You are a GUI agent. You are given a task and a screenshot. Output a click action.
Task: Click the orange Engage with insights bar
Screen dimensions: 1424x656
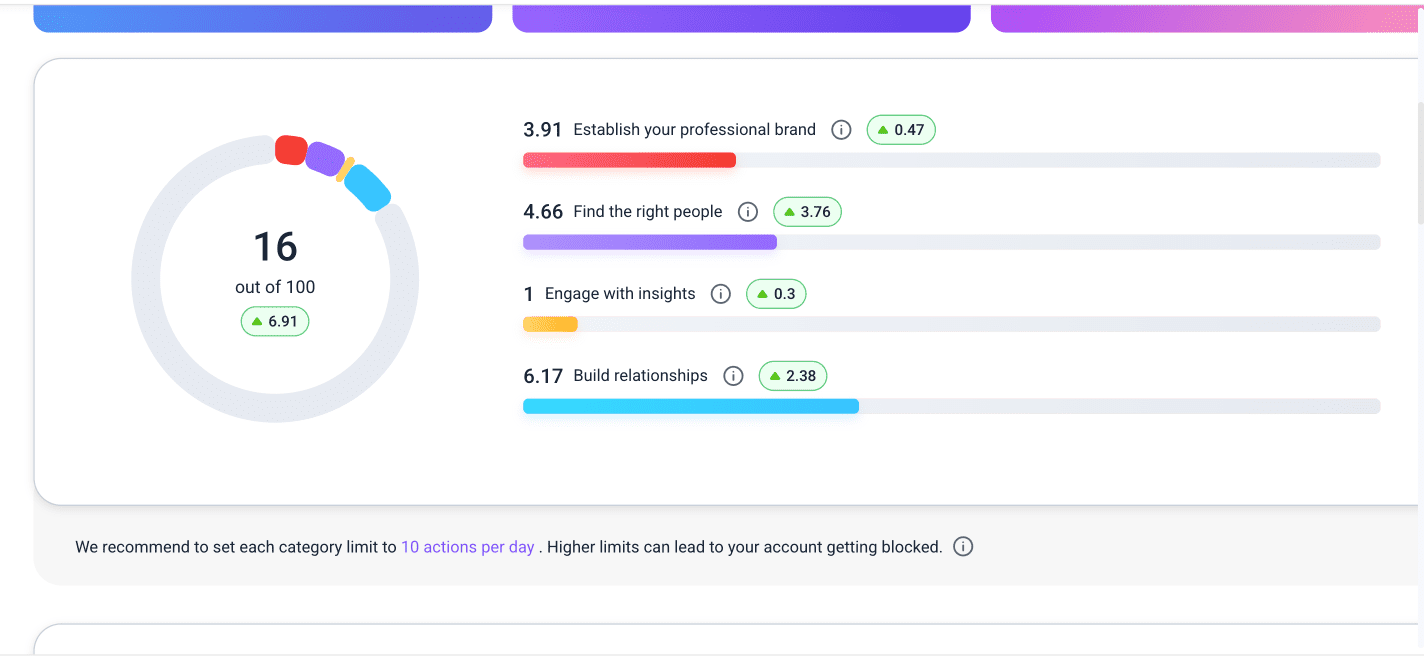pyautogui.click(x=550, y=324)
